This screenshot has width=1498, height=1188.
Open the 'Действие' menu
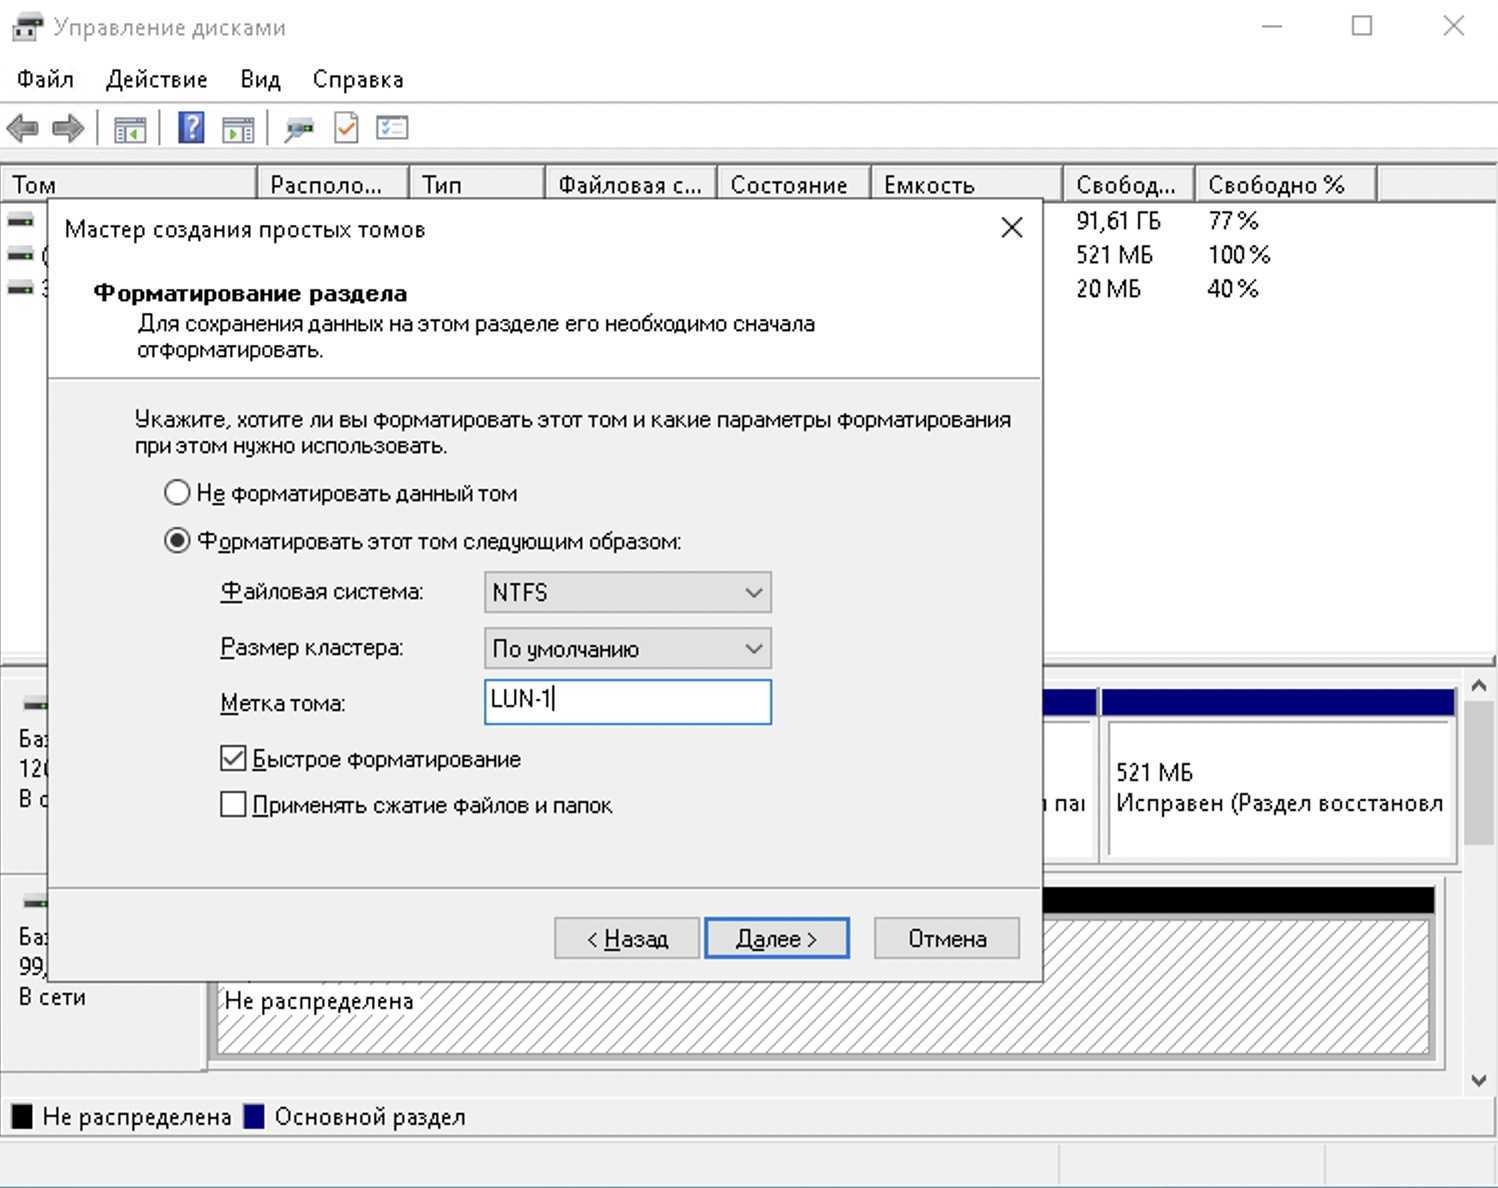click(x=156, y=79)
